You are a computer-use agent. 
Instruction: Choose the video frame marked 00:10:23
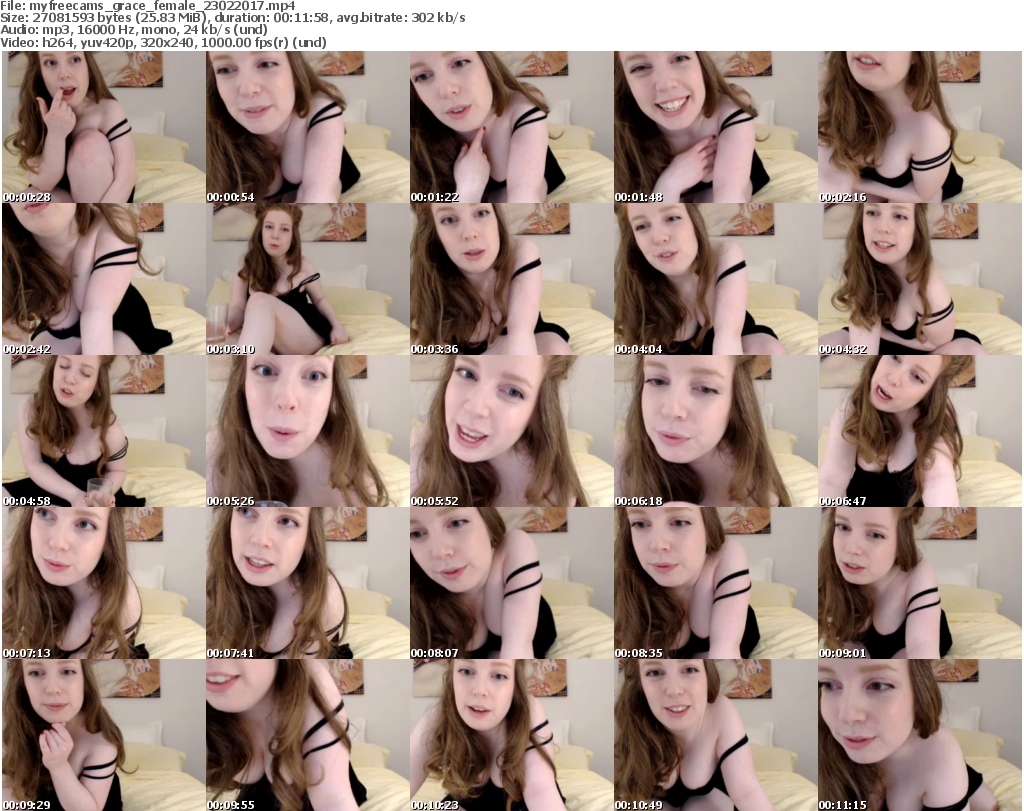(x=511, y=735)
